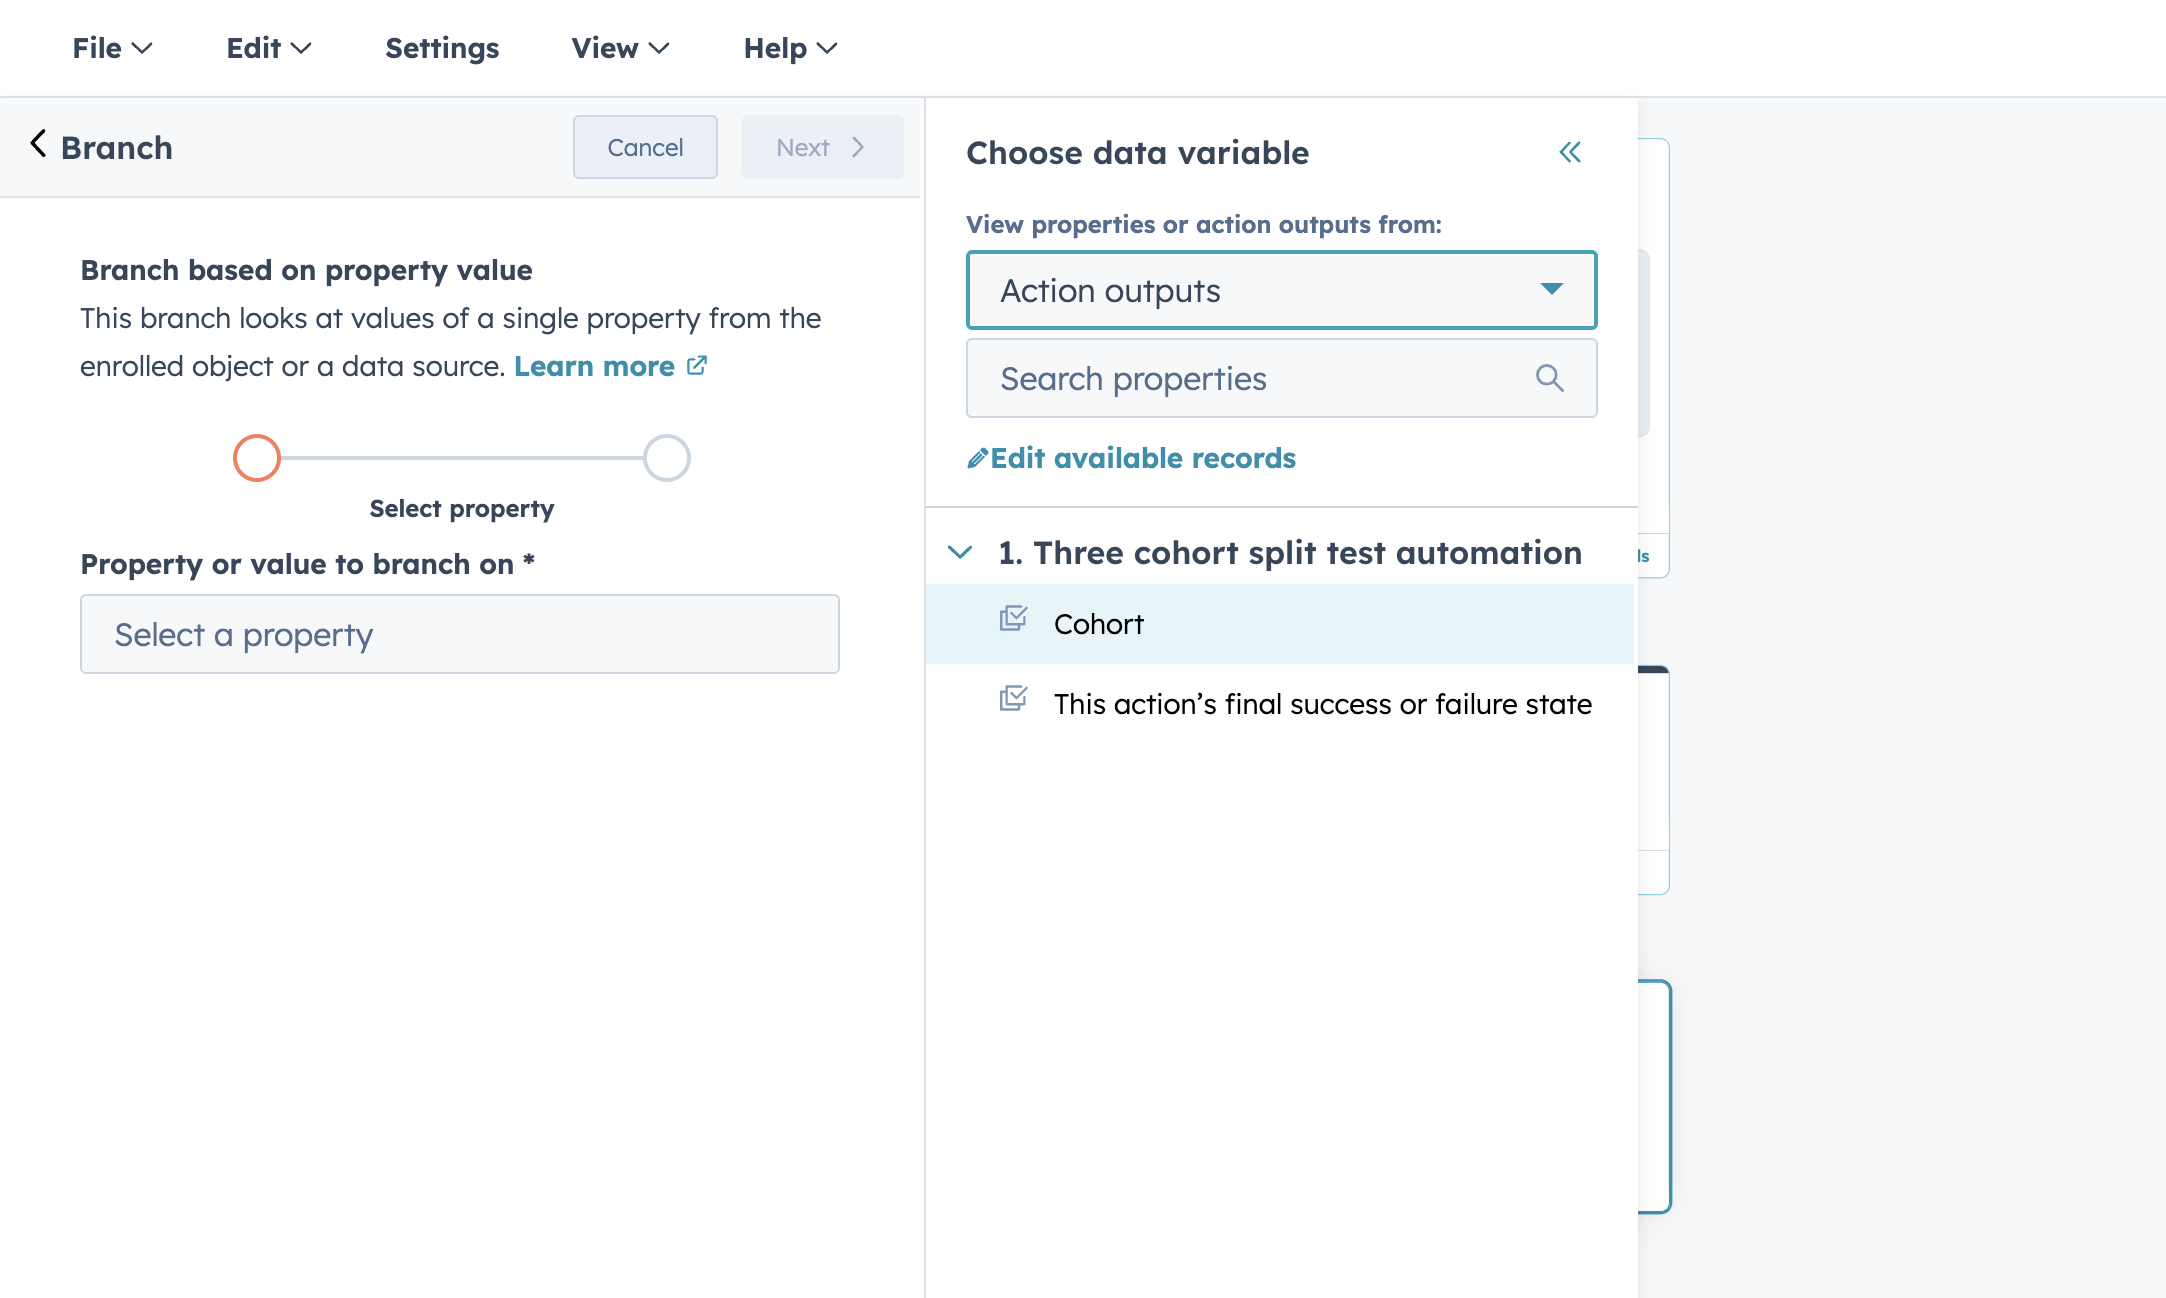This screenshot has width=2166, height=1298.
Task: Open the Learn more link
Action: [x=594, y=366]
